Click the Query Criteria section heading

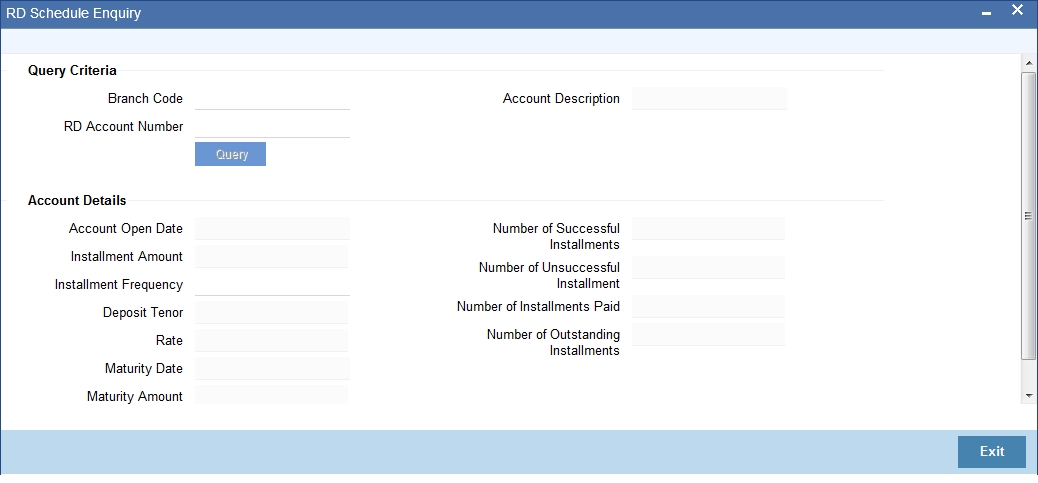[72, 70]
